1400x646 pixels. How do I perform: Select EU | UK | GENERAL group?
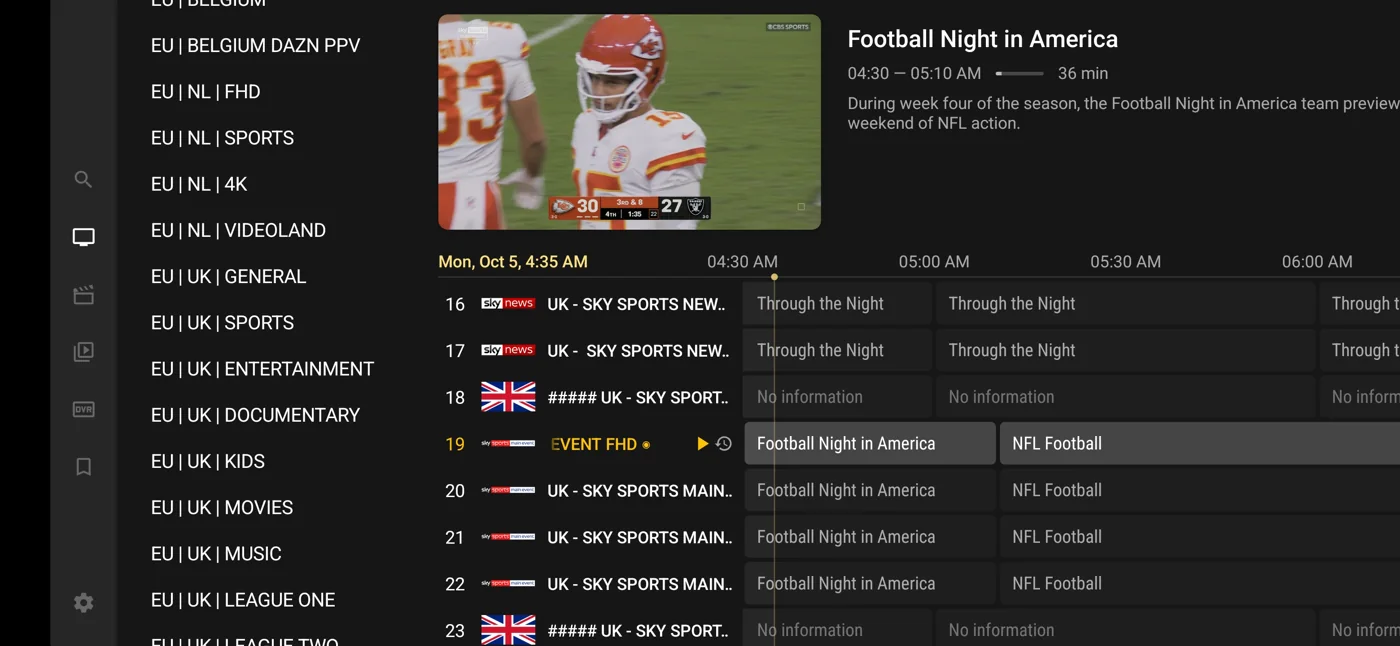click(x=228, y=277)
